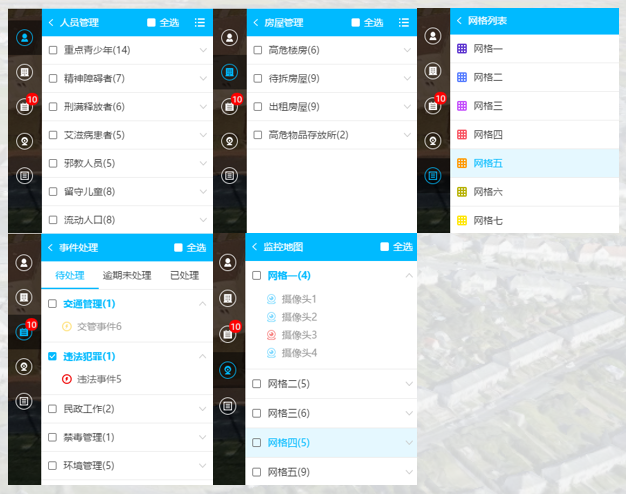Expand the 民政工作(2) category chevron

[201, 409]
